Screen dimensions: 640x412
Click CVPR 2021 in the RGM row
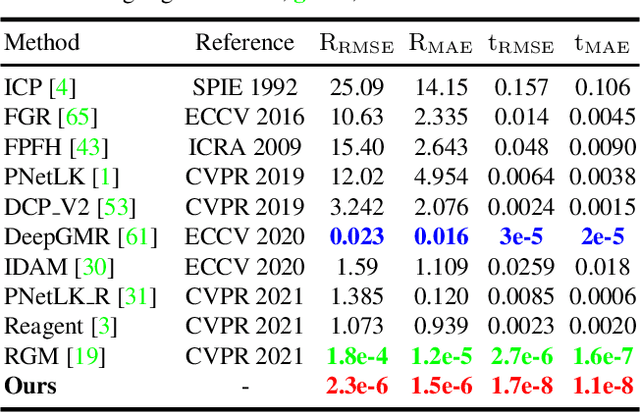[245, 356]
